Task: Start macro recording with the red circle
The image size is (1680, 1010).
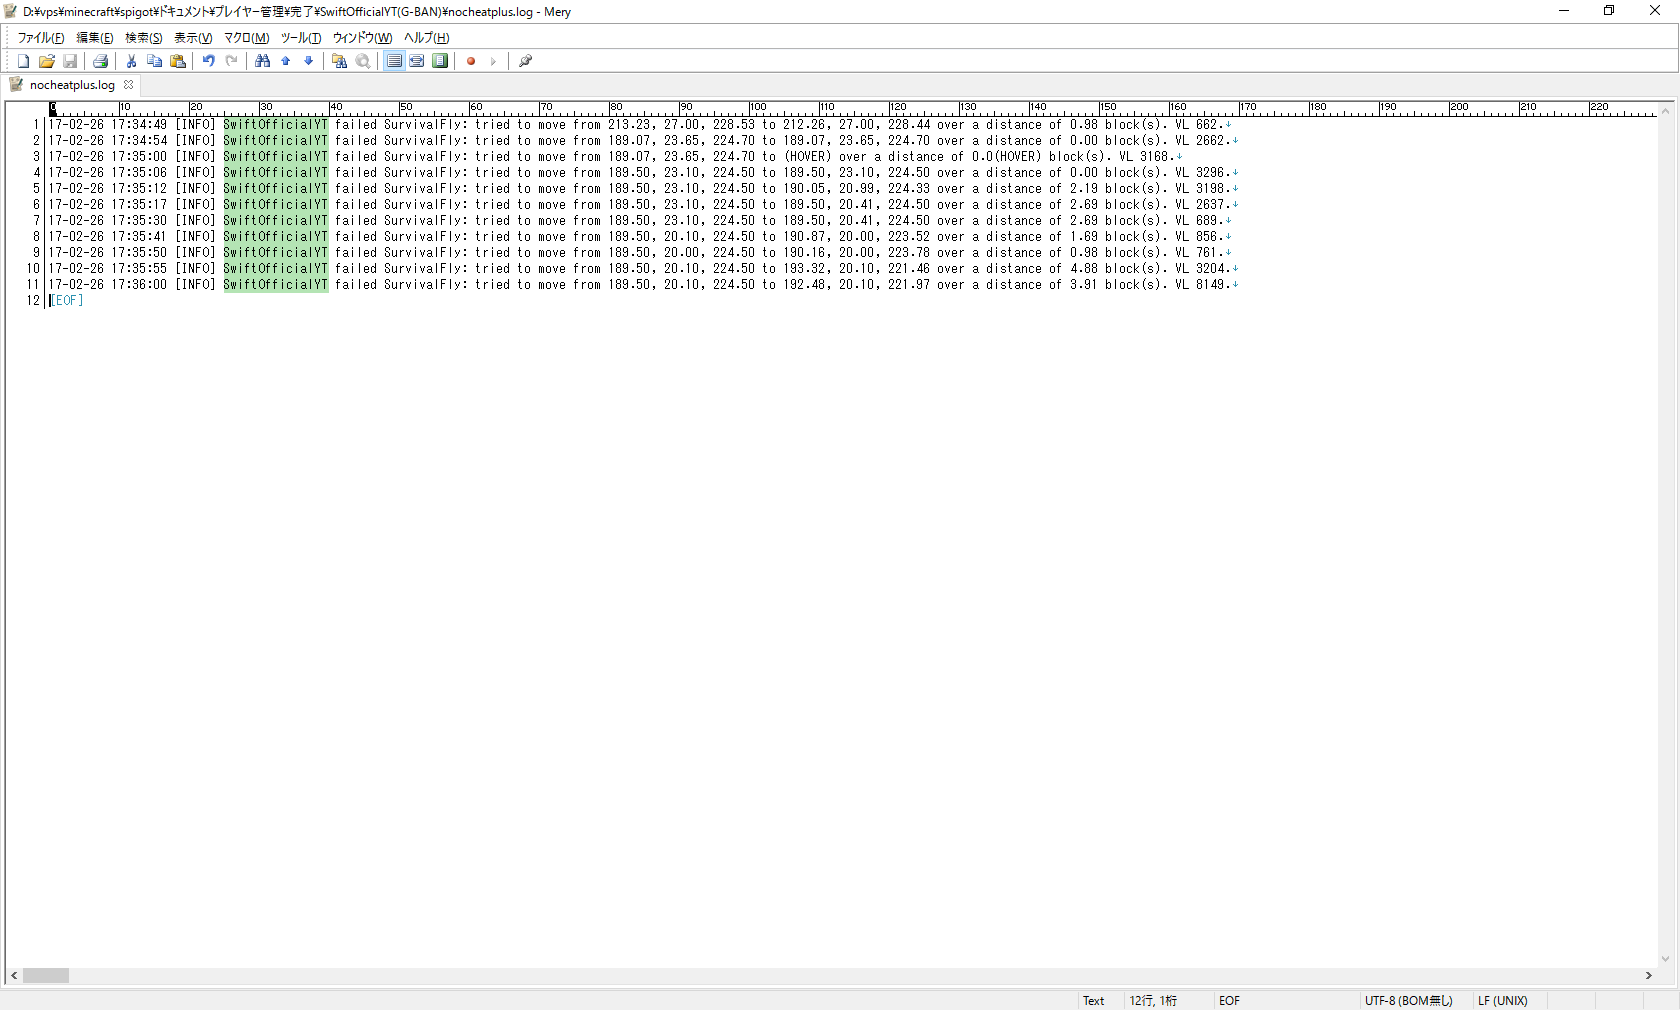Action: coord(471,61)
